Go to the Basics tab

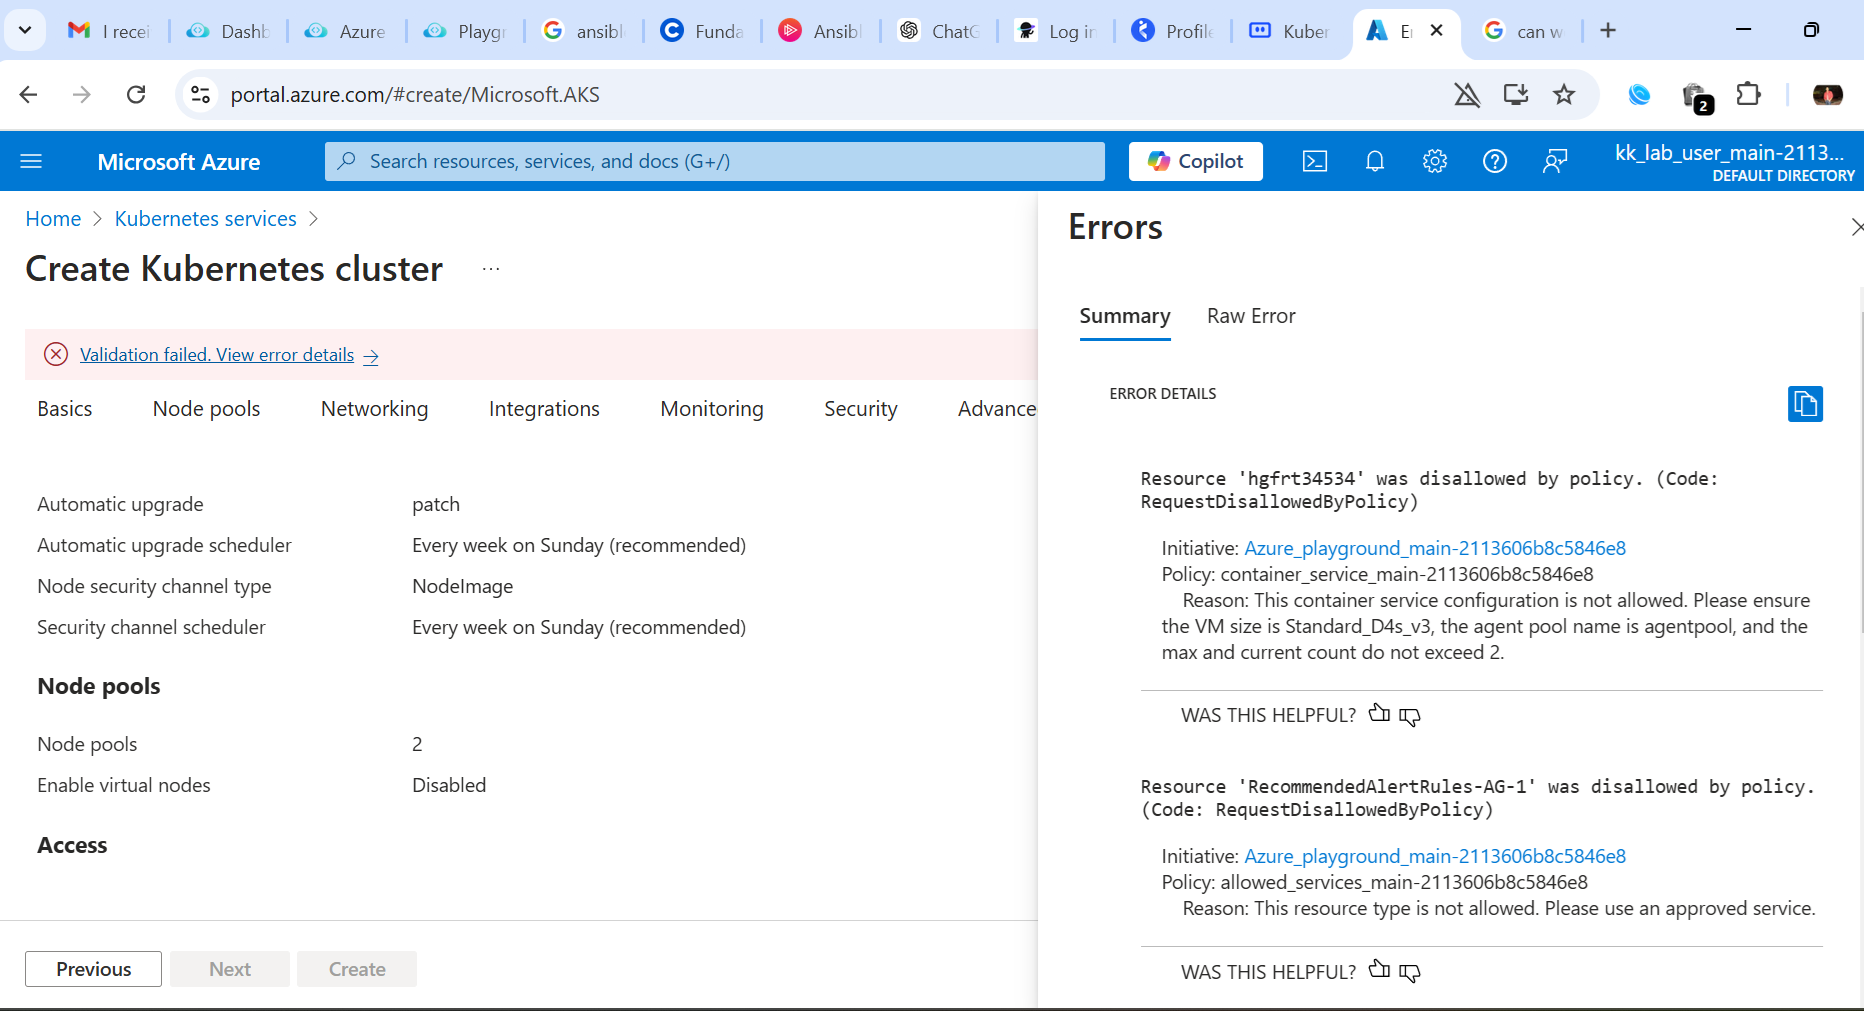[x=65, y=409]
